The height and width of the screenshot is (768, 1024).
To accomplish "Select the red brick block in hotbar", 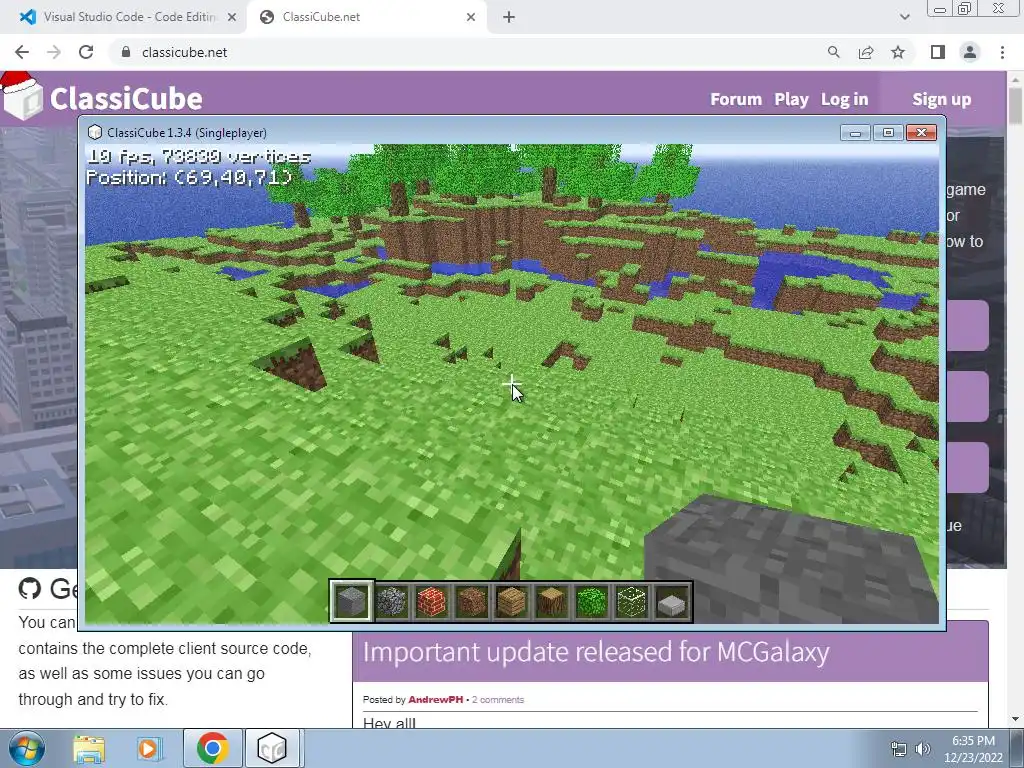I will 432,601.
